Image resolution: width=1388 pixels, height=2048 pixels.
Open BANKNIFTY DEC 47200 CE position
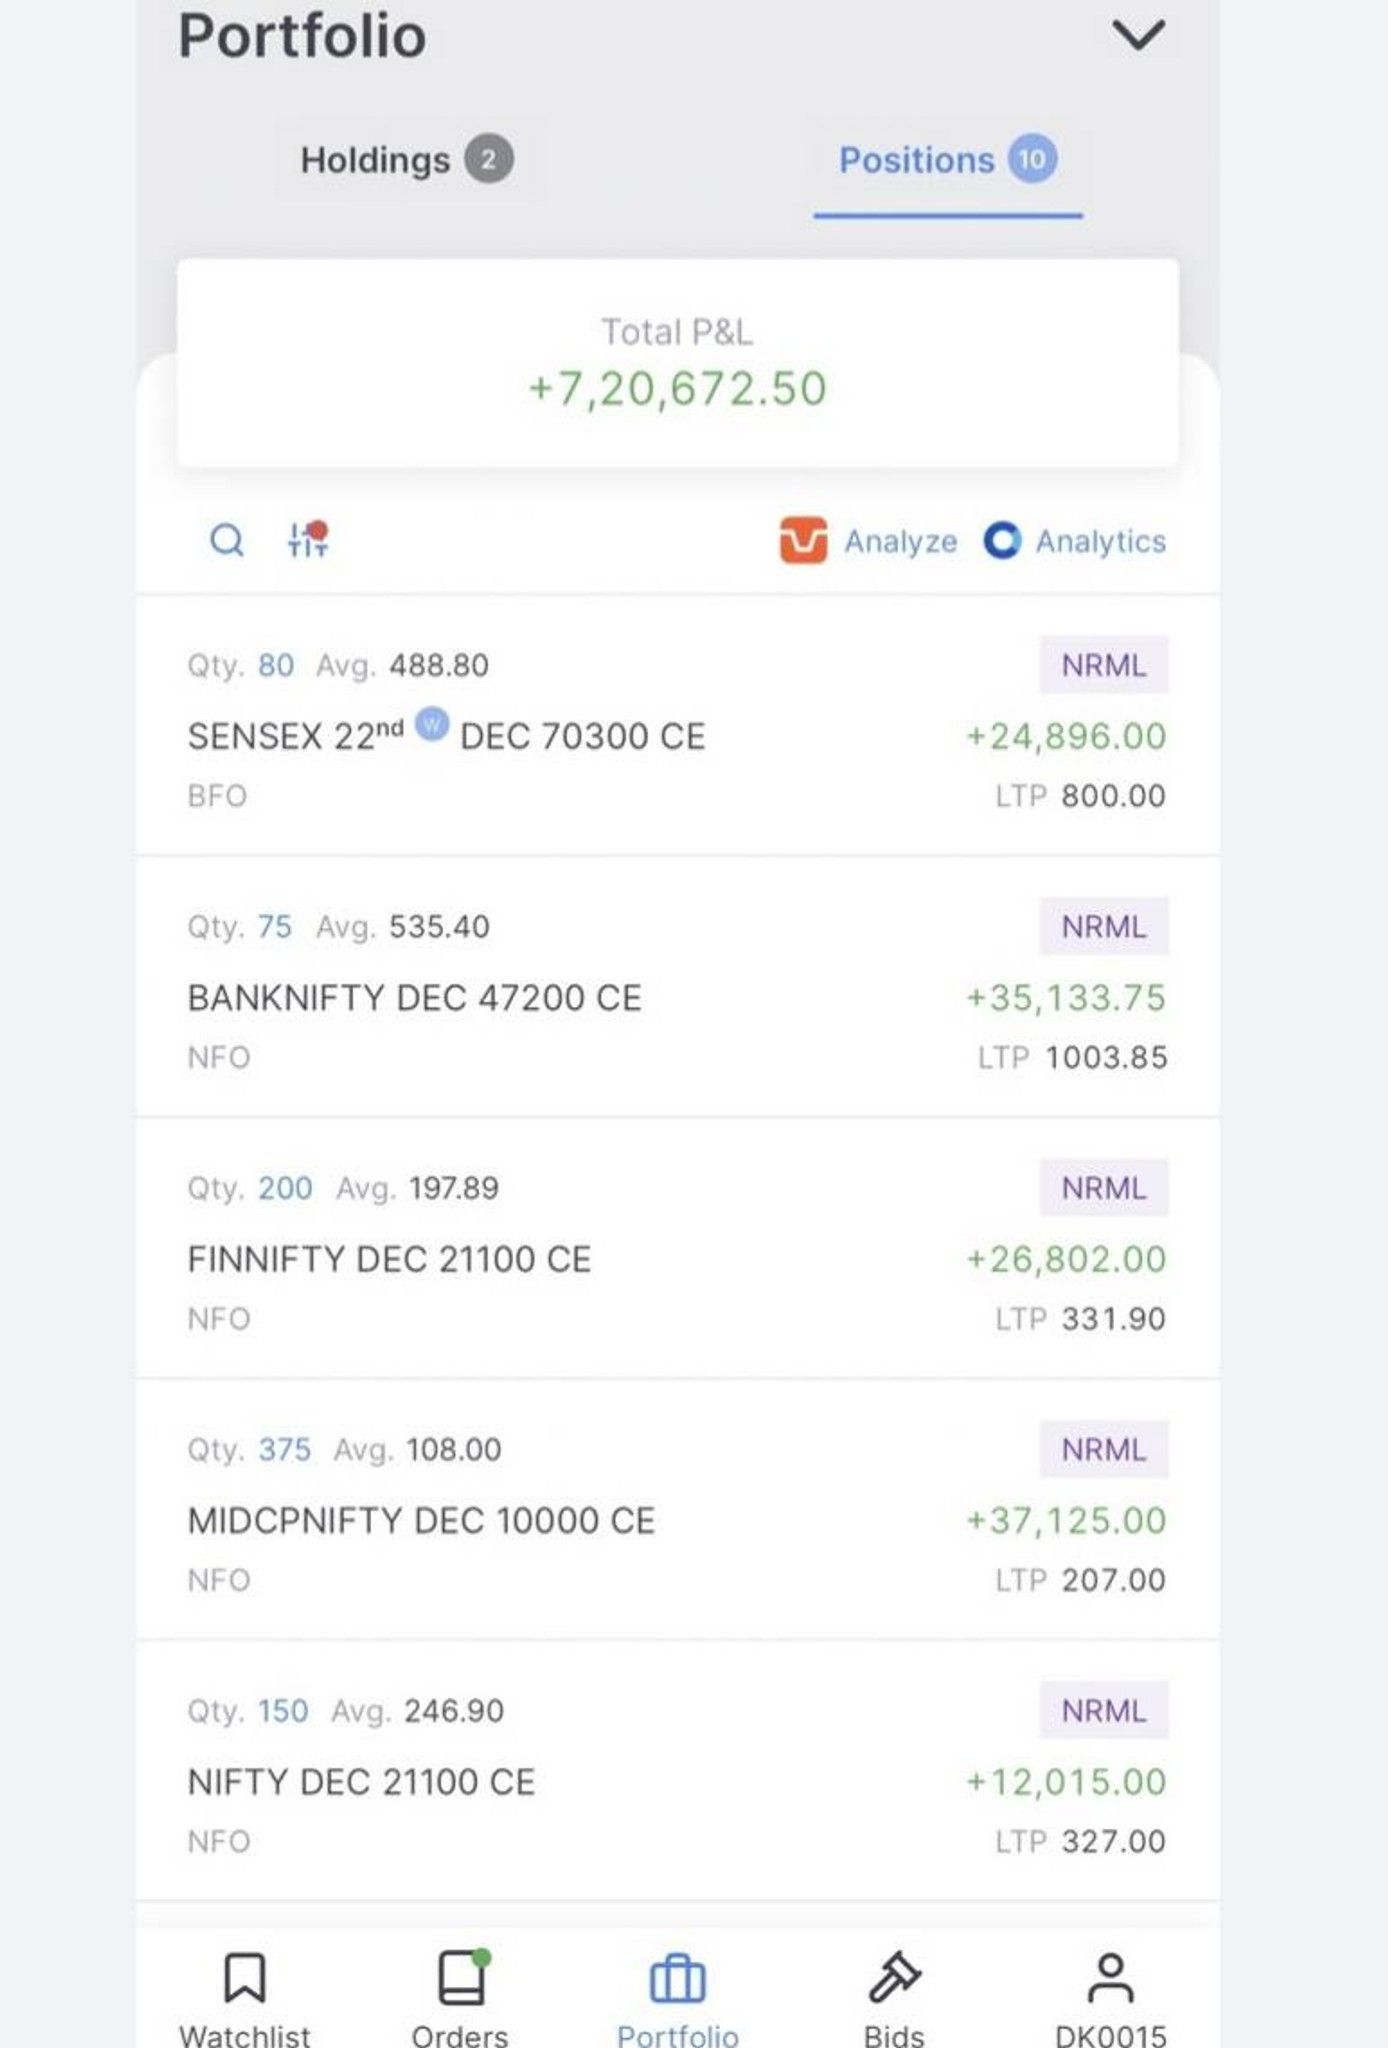678,987
